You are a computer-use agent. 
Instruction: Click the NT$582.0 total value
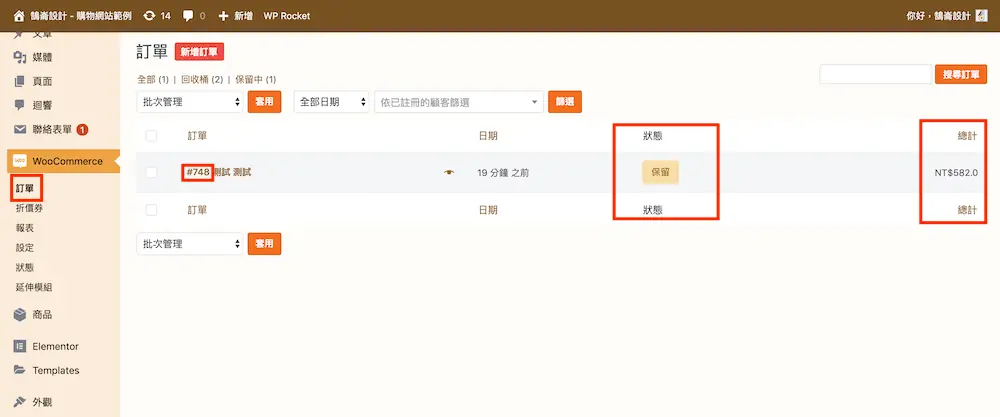tap(956, 172)
